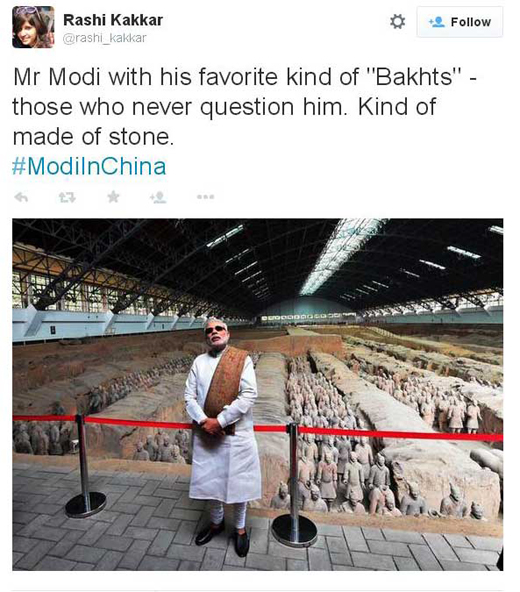This screenshot has height=592, width=520.
Task: Click the reply arrow icon
Action: (x=21, y=197)
